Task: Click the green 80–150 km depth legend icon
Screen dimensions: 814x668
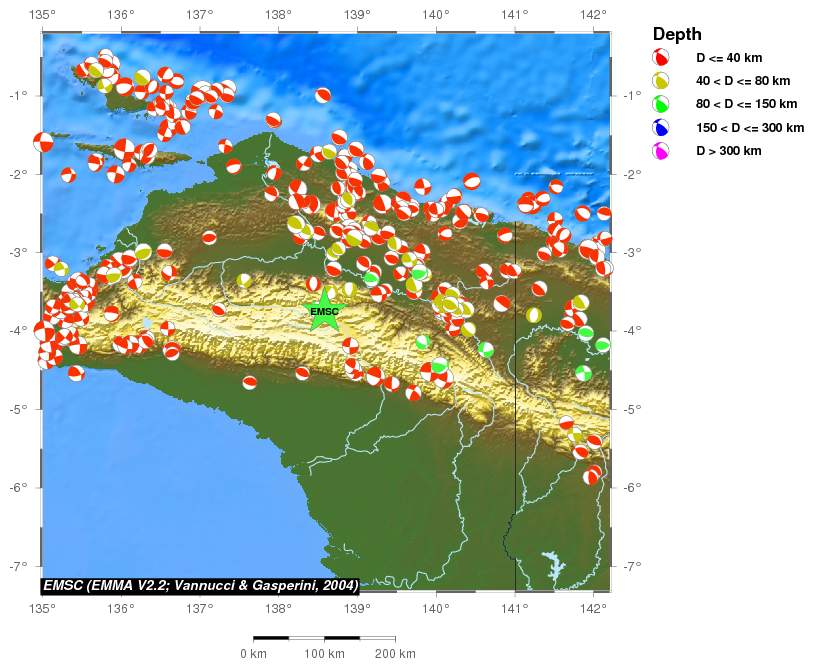Action: (x=660, y=104)
